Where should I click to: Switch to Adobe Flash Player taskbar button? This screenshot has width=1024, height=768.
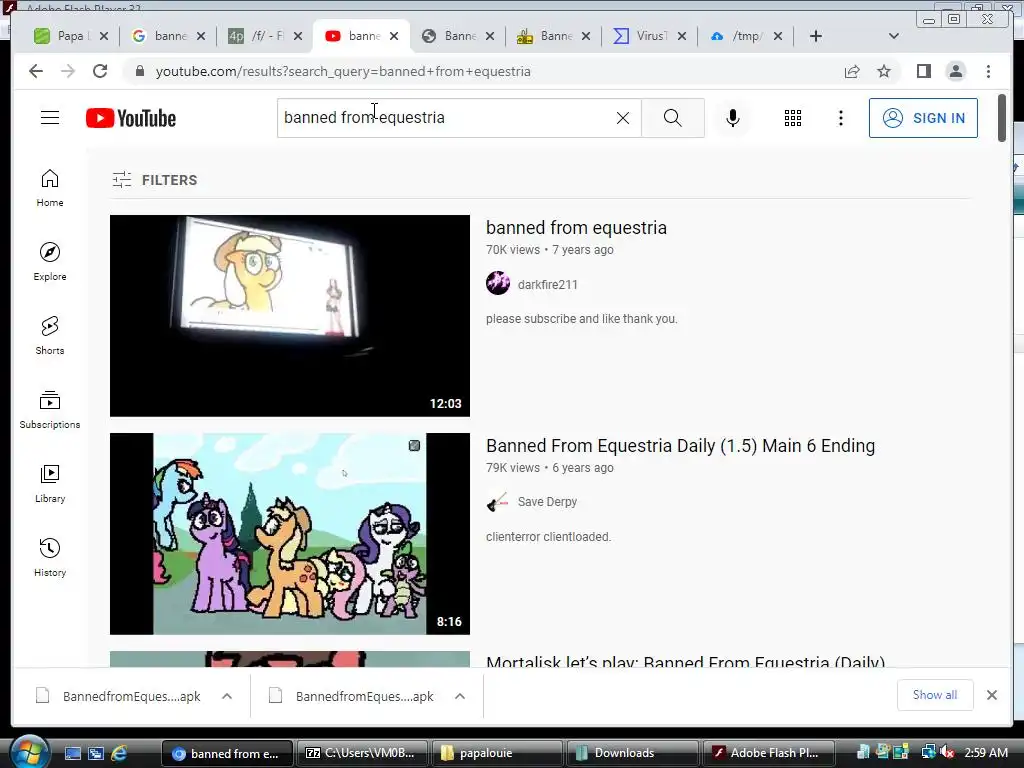pos(769,753)
